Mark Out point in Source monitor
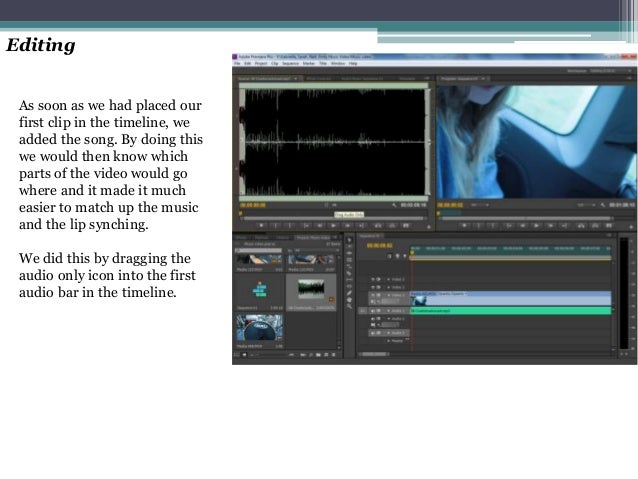638x479 pixels. tap(290, 225)
